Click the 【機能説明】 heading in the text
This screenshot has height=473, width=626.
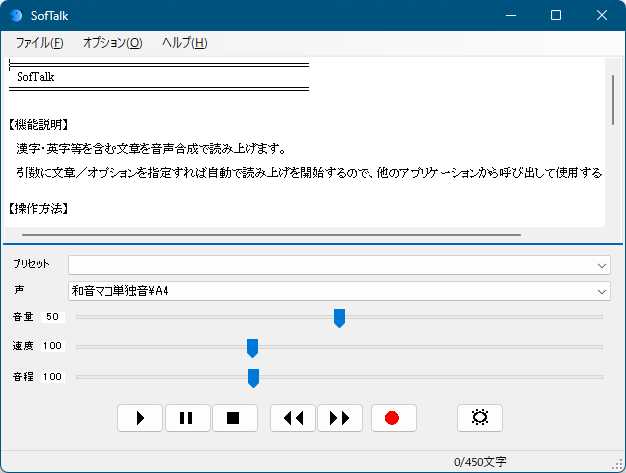point(38,125)
